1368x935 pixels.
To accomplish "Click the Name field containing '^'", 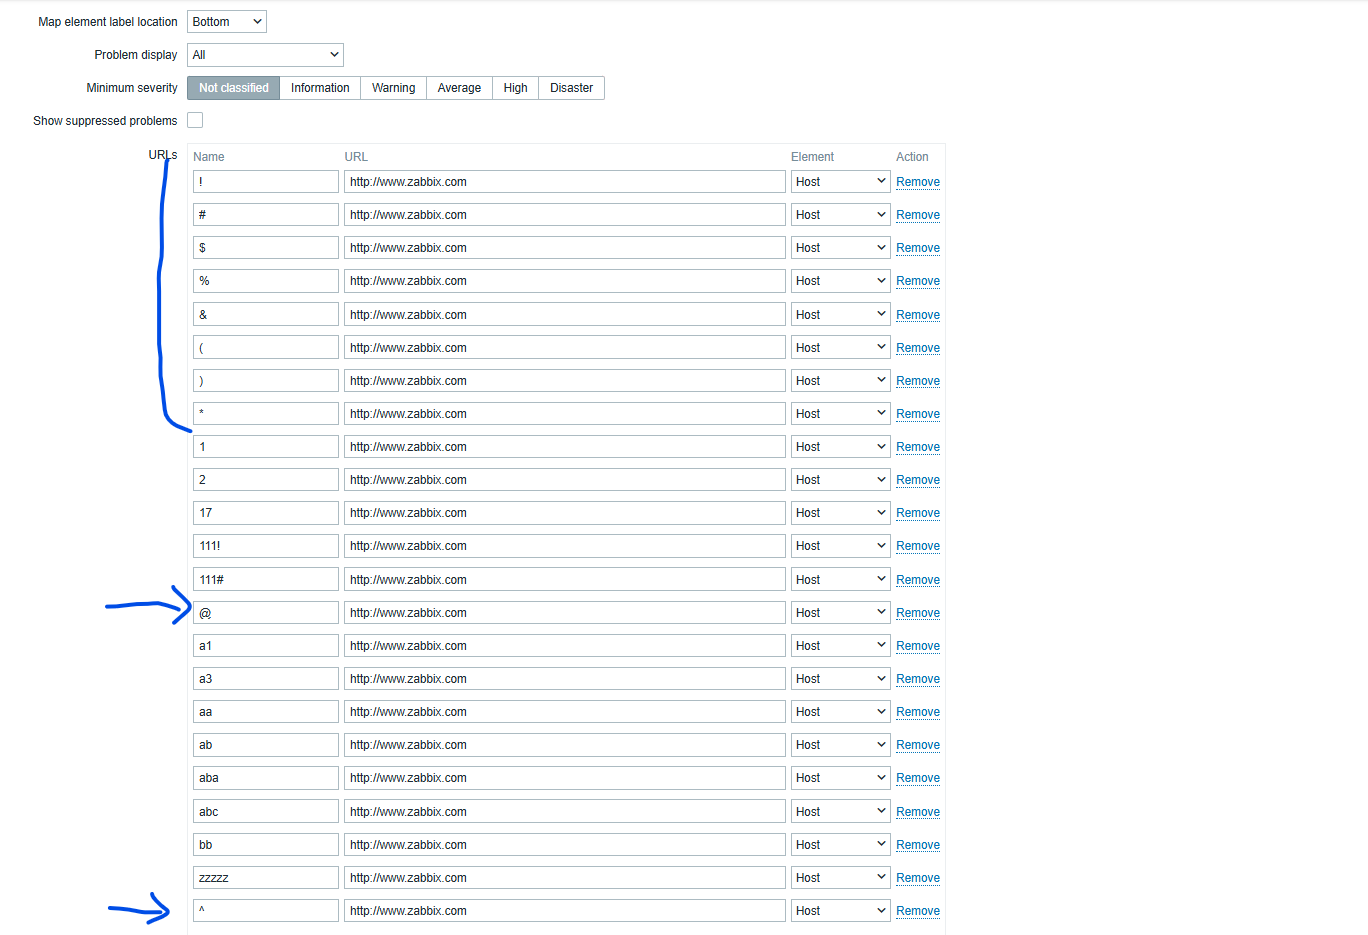I will (x=266, y=911).
